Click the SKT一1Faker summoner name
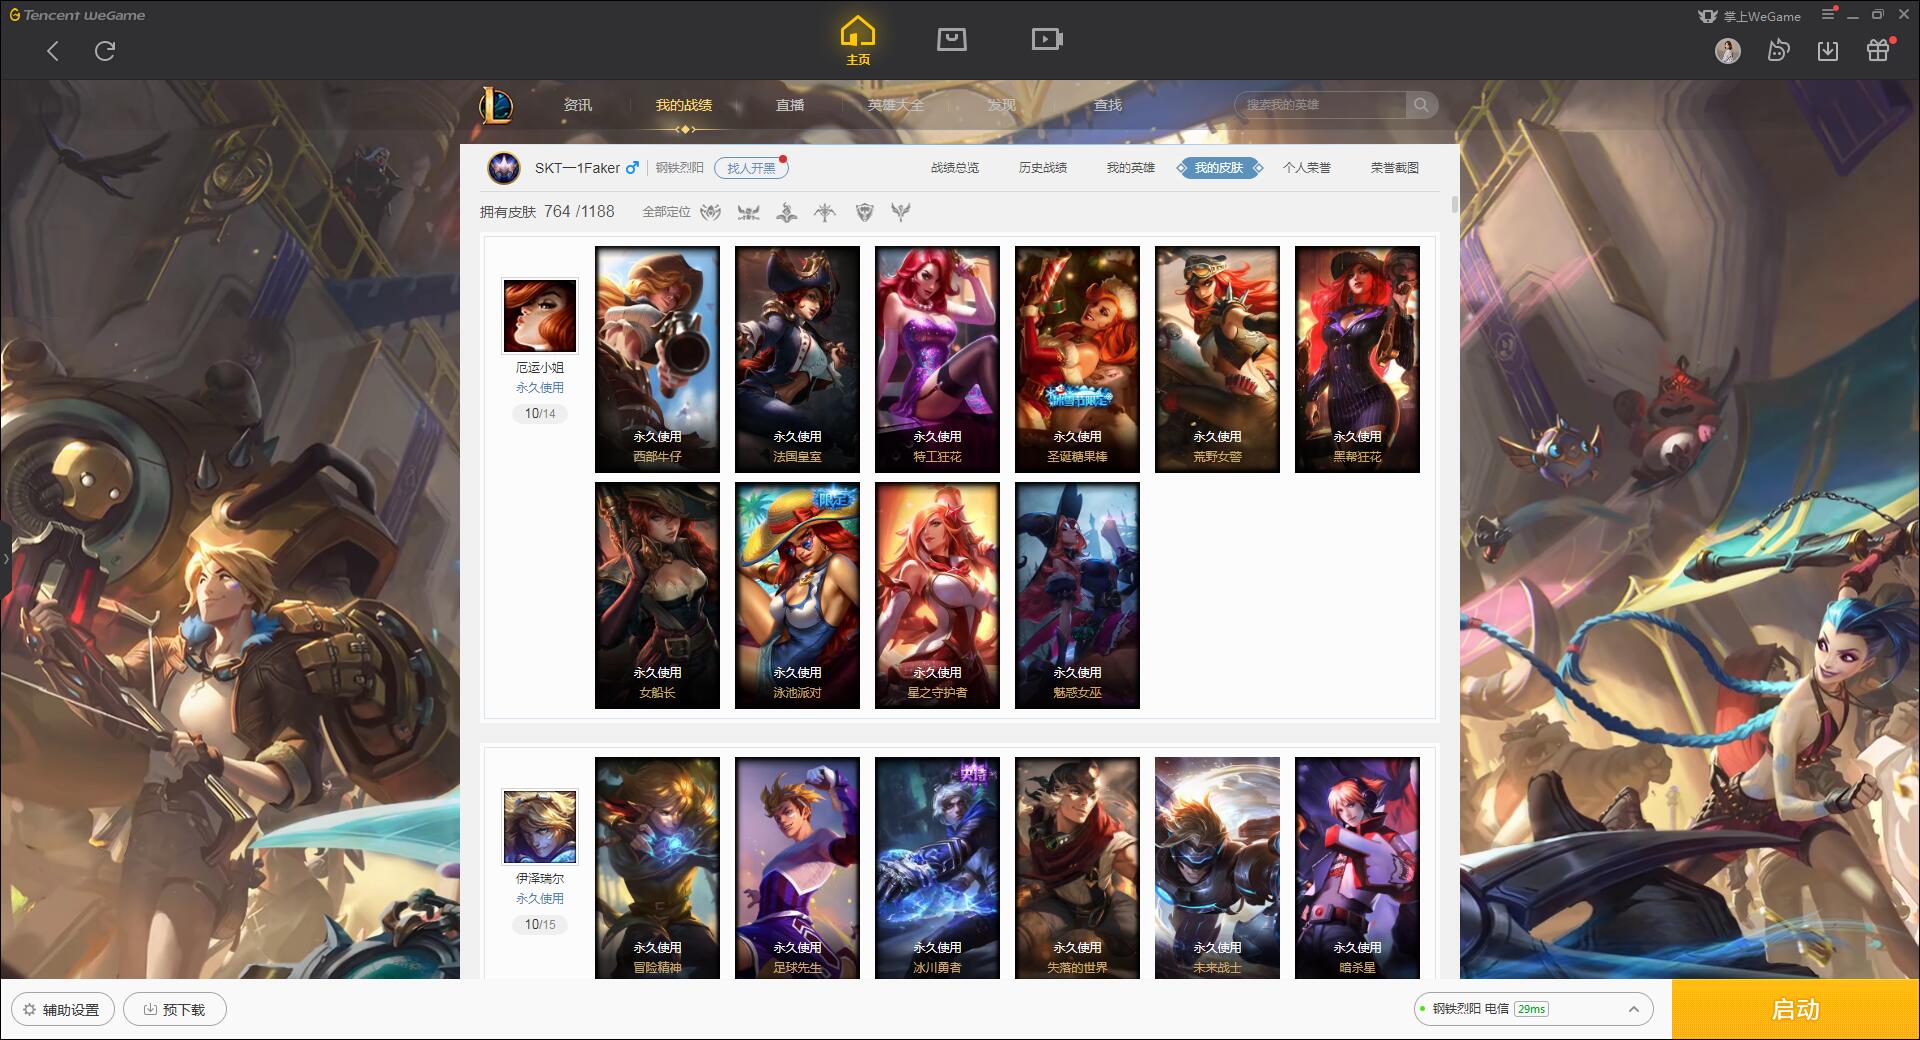1920x1040 pixels. tap(577, 168)
